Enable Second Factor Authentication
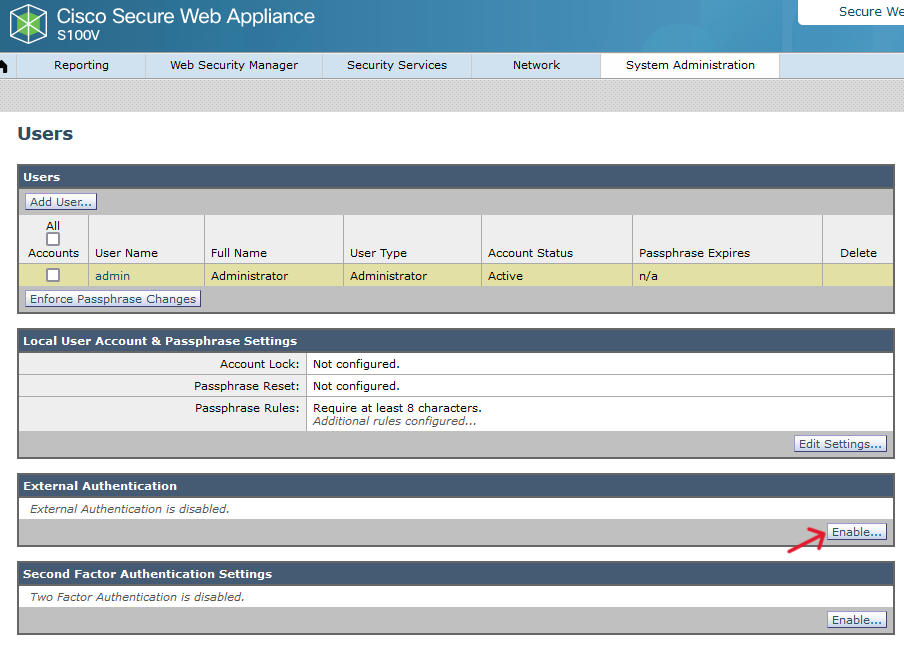 pyautogui.click(x=857, y=619)
